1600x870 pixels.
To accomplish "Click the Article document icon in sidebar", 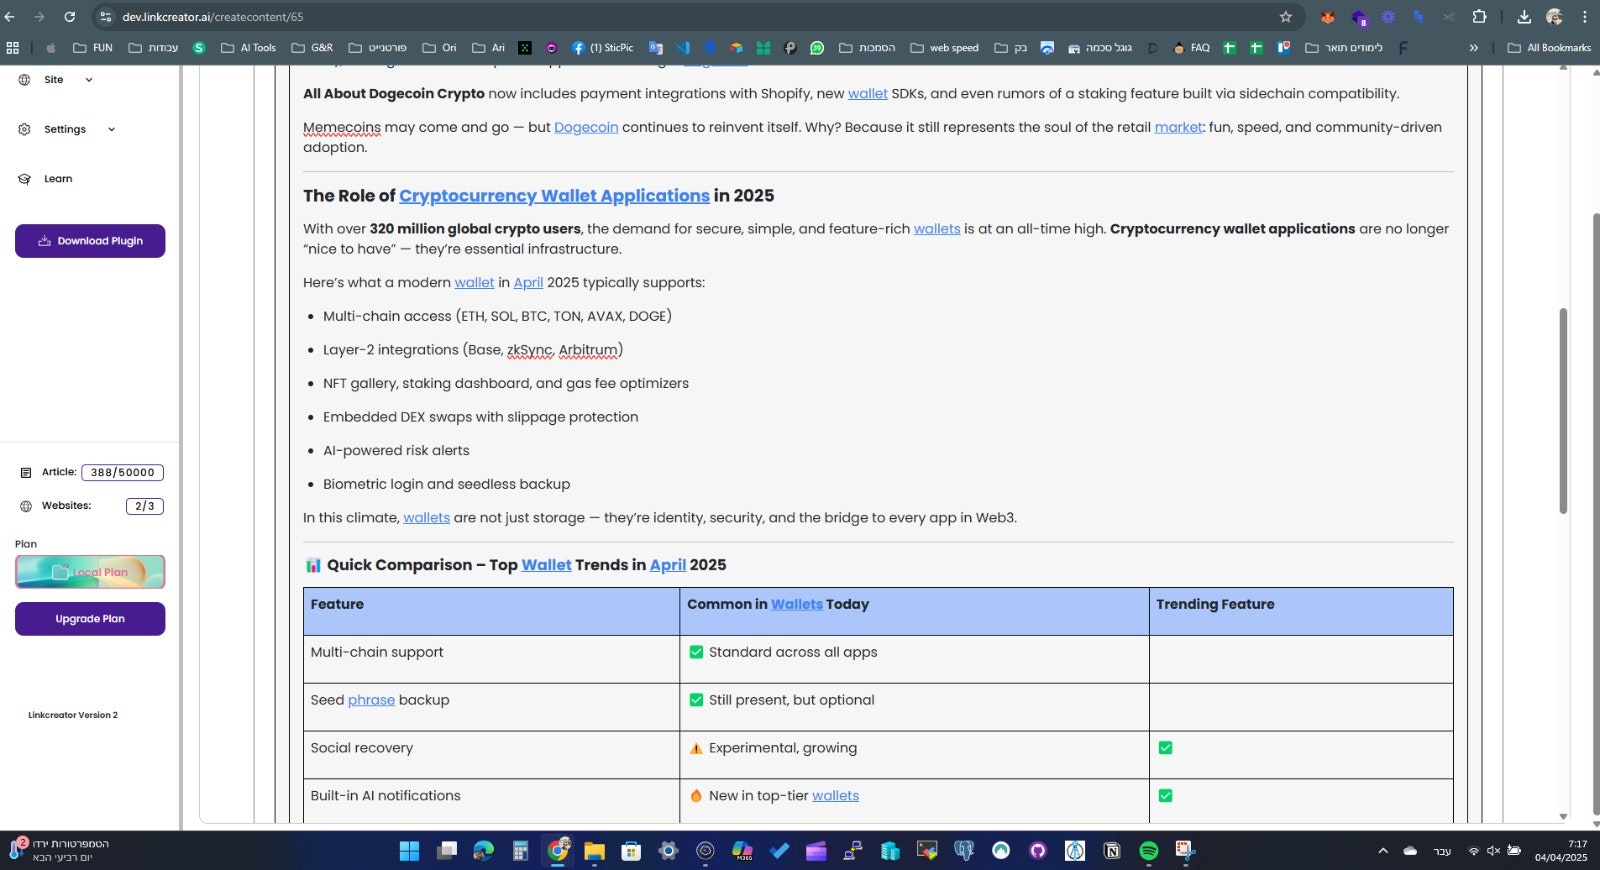I will point(26,473).
